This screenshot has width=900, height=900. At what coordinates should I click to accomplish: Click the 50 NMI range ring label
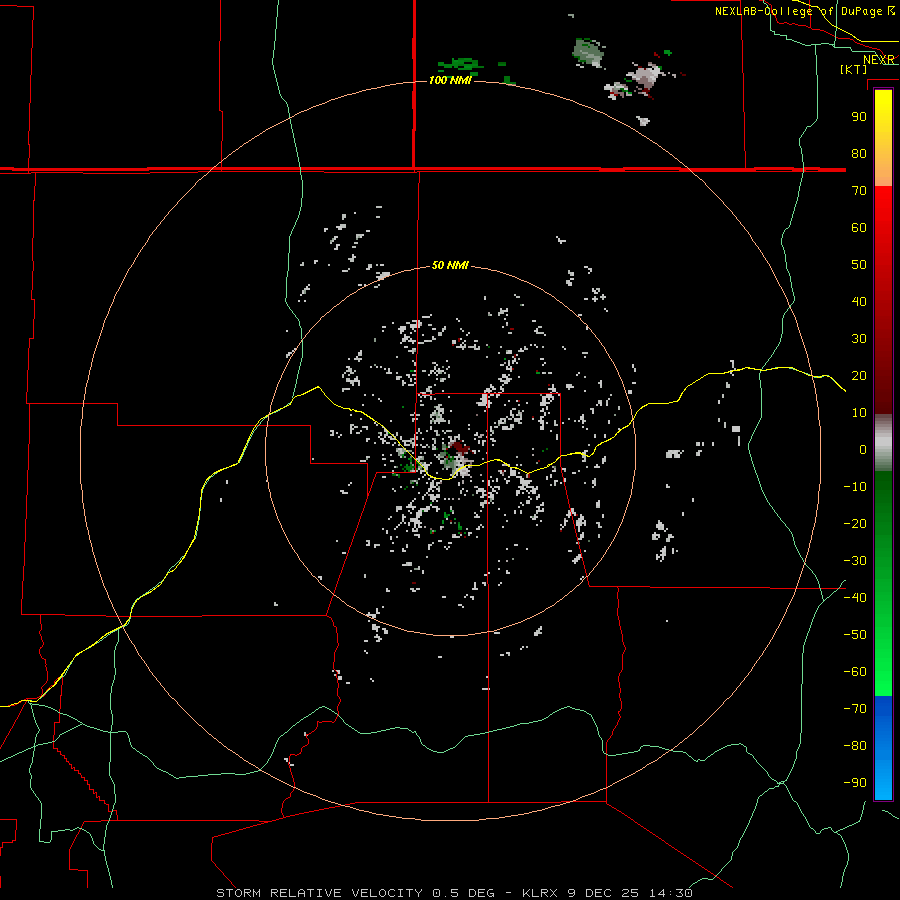pos(450,265)
